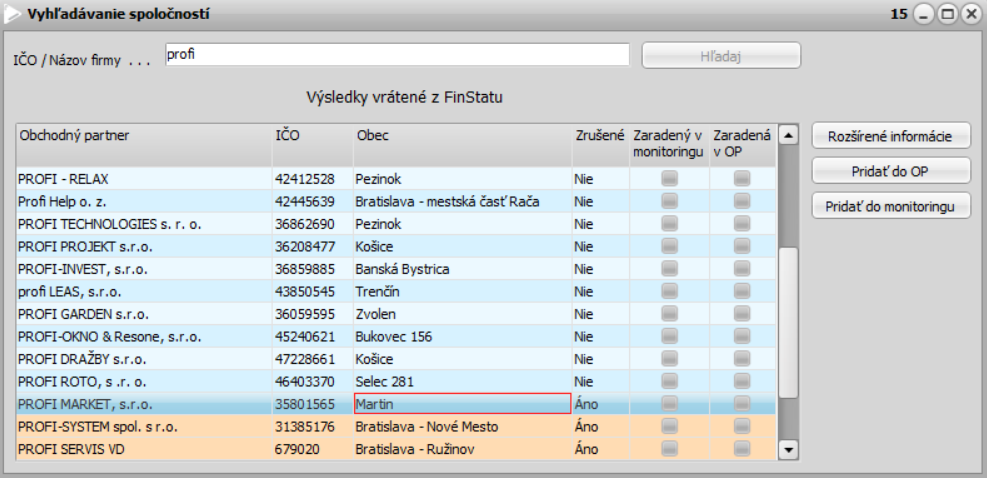This screenshot has height=478, width=987.
Task: Sort by IČO column header
Action: [x=313, y=145]
